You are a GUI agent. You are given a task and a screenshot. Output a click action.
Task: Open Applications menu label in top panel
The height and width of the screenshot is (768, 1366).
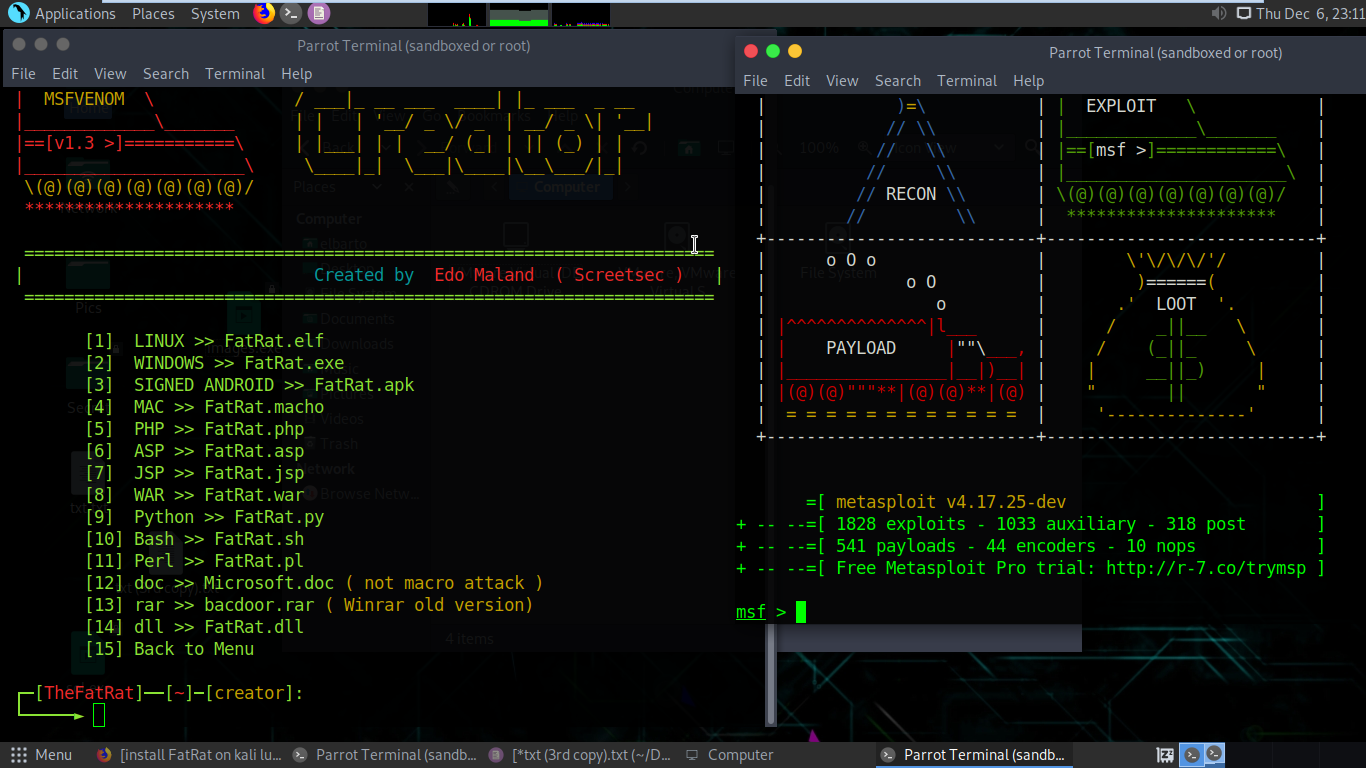(x=76, y=14)
